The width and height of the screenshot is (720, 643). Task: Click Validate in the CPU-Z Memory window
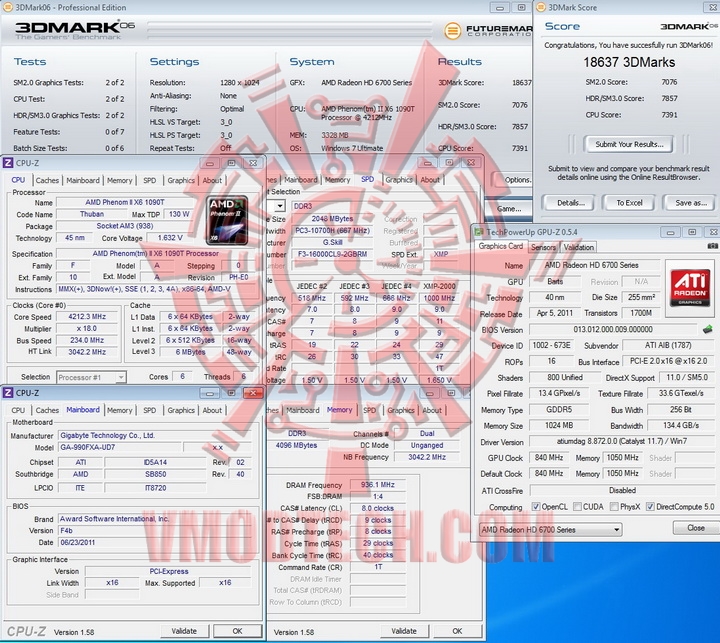click(x=404, y=631)
